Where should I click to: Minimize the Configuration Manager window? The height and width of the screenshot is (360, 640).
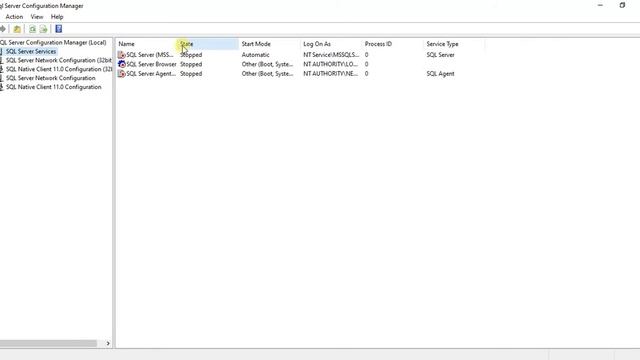pos(600,5)
